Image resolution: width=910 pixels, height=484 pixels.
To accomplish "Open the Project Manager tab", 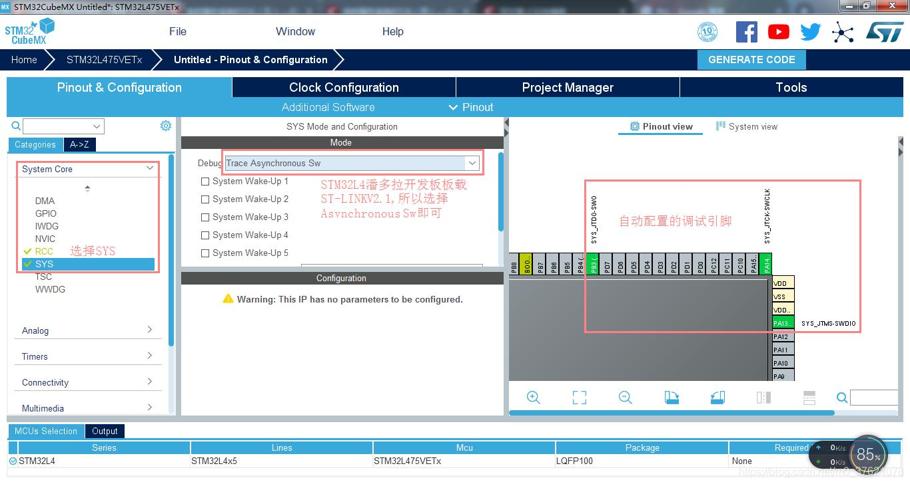I will (568, 88).
